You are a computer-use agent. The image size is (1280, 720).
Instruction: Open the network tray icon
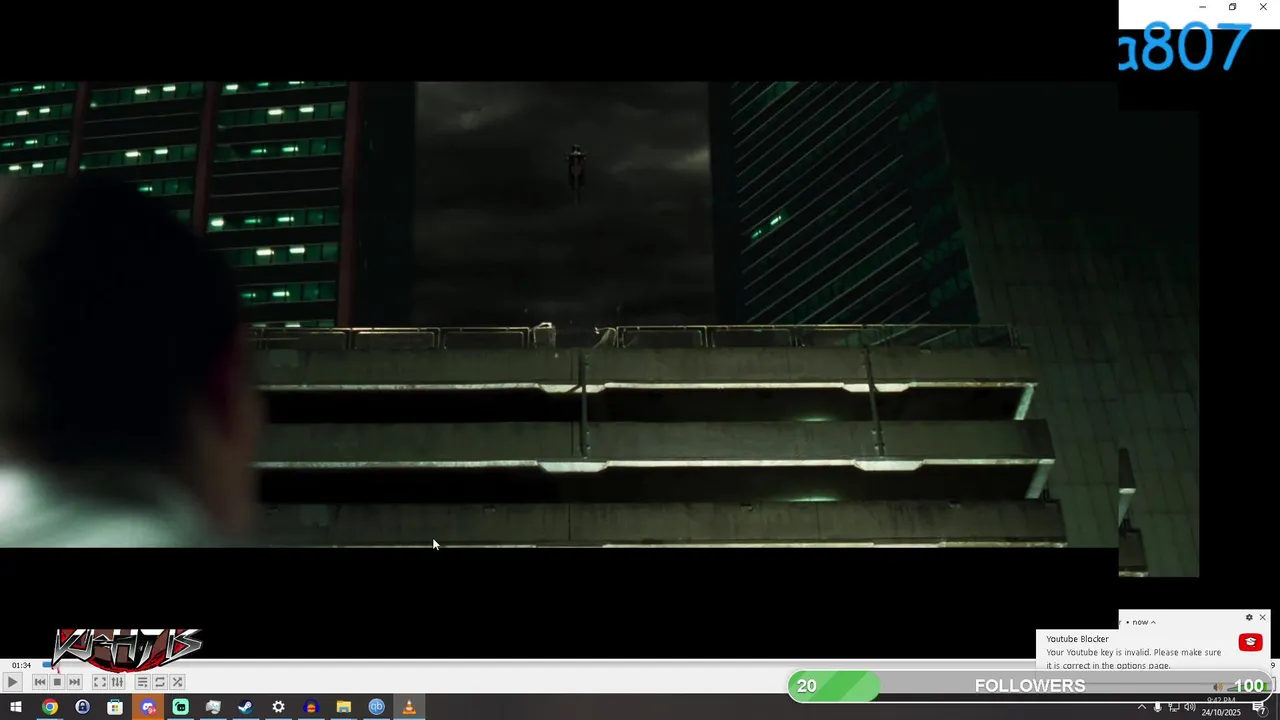tap(1174, 707)
